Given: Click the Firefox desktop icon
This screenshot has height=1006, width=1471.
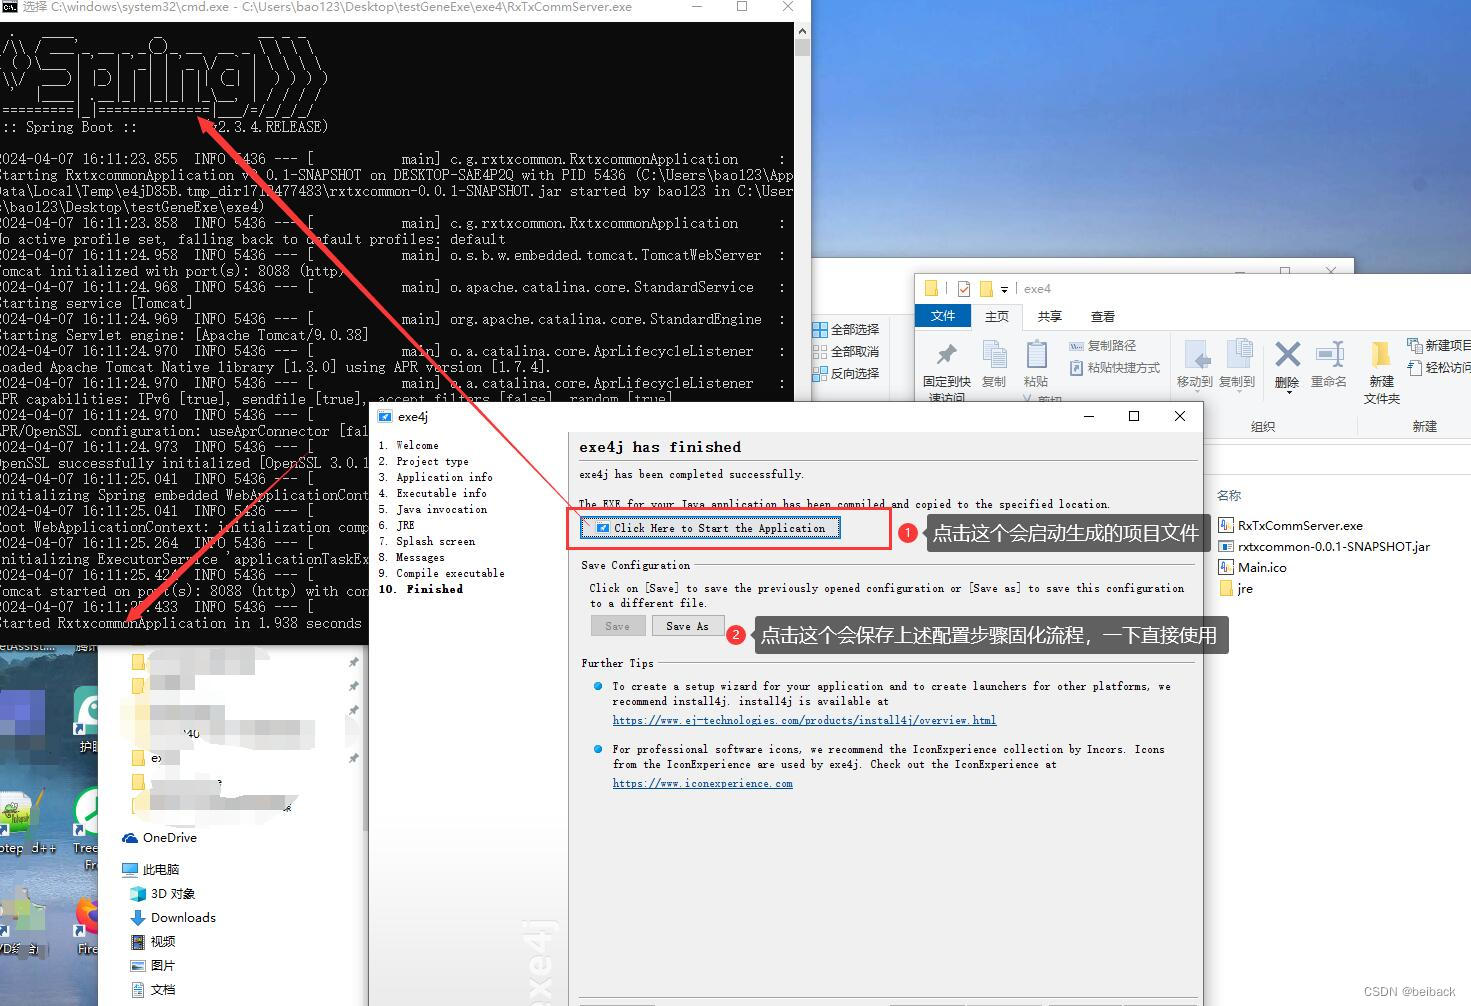Looking at the screenshot, I should pos(87,916).
